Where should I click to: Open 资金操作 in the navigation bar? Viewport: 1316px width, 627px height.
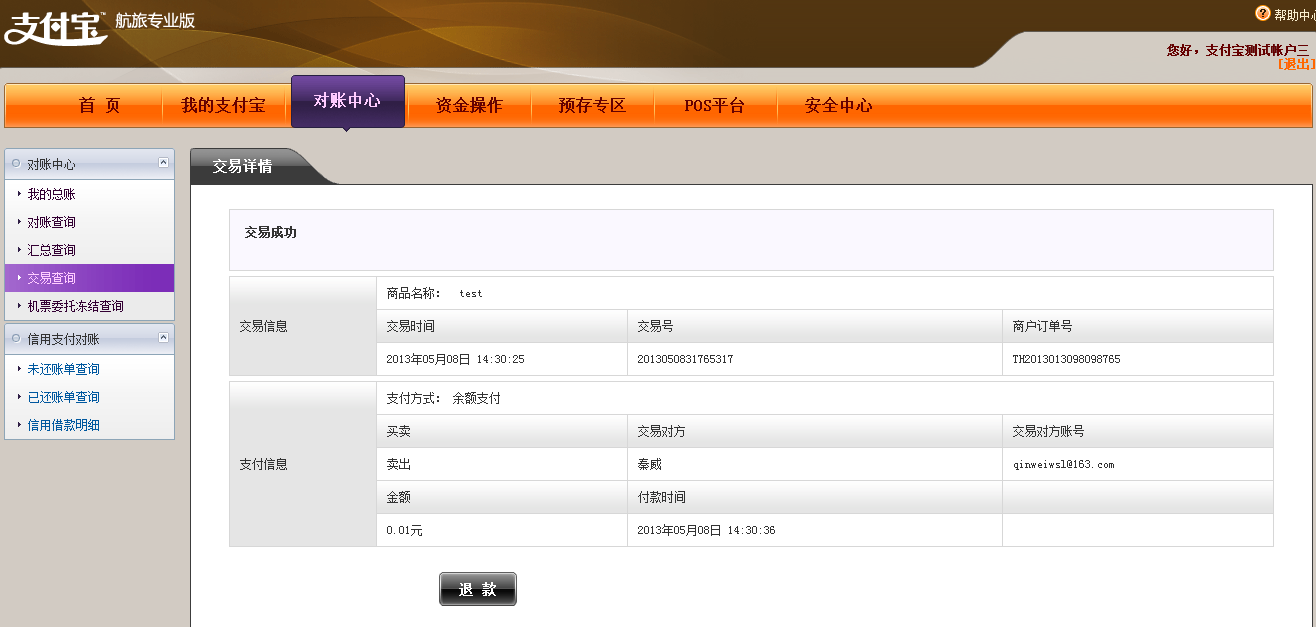469,106
